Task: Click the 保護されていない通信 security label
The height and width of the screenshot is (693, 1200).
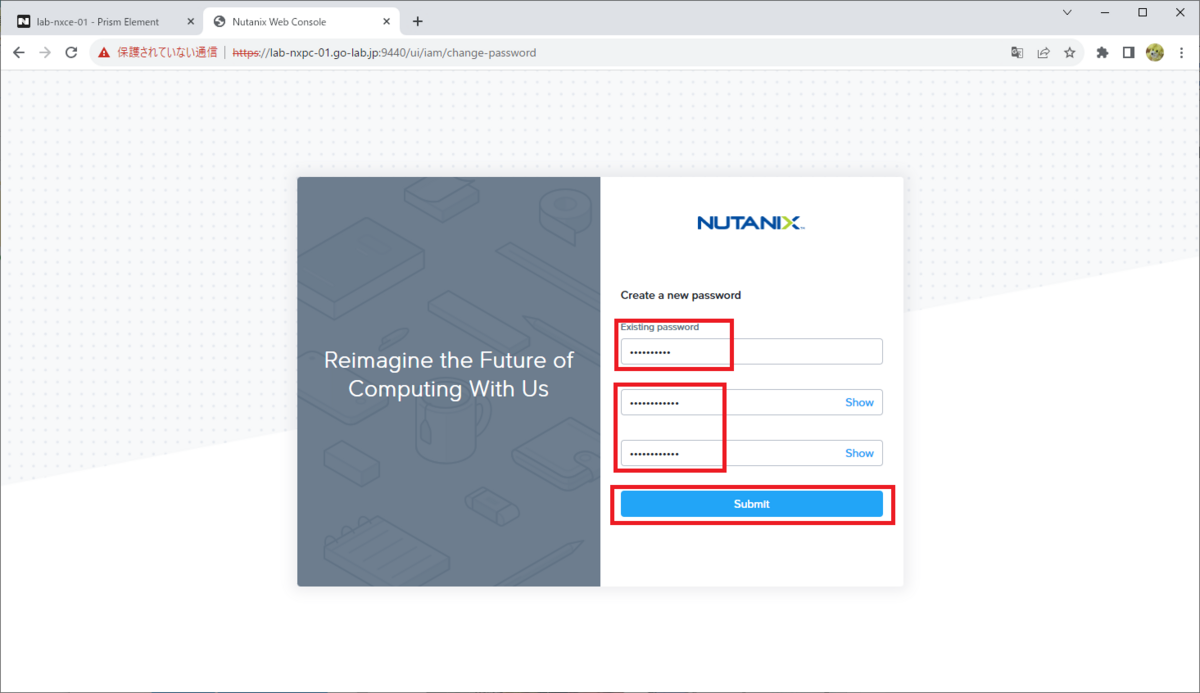Action: click(167, 53)
